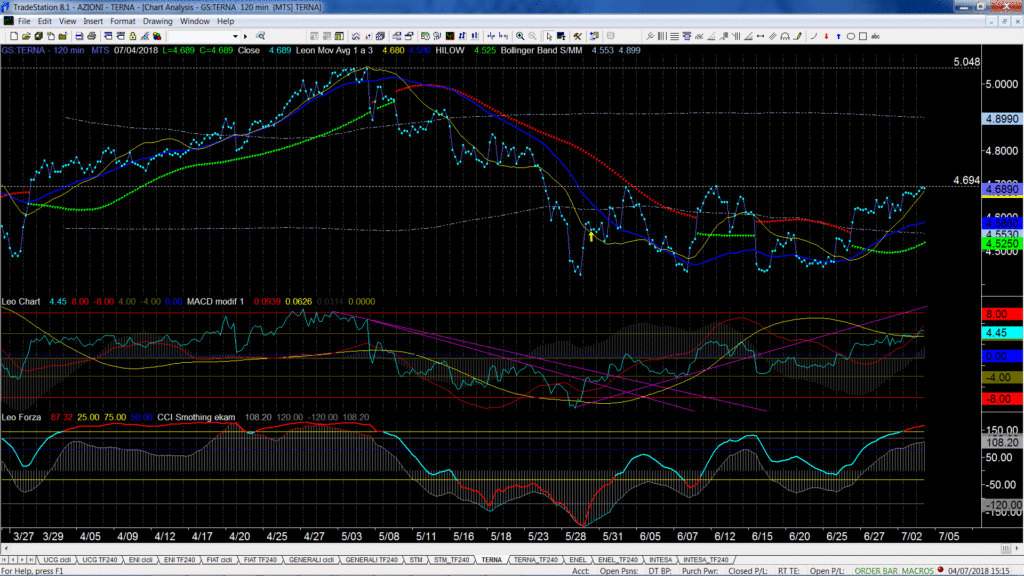Viewport: 1024px width, 576px height.
Task: Switch to the ENI cicli tab
Action: 140,560
